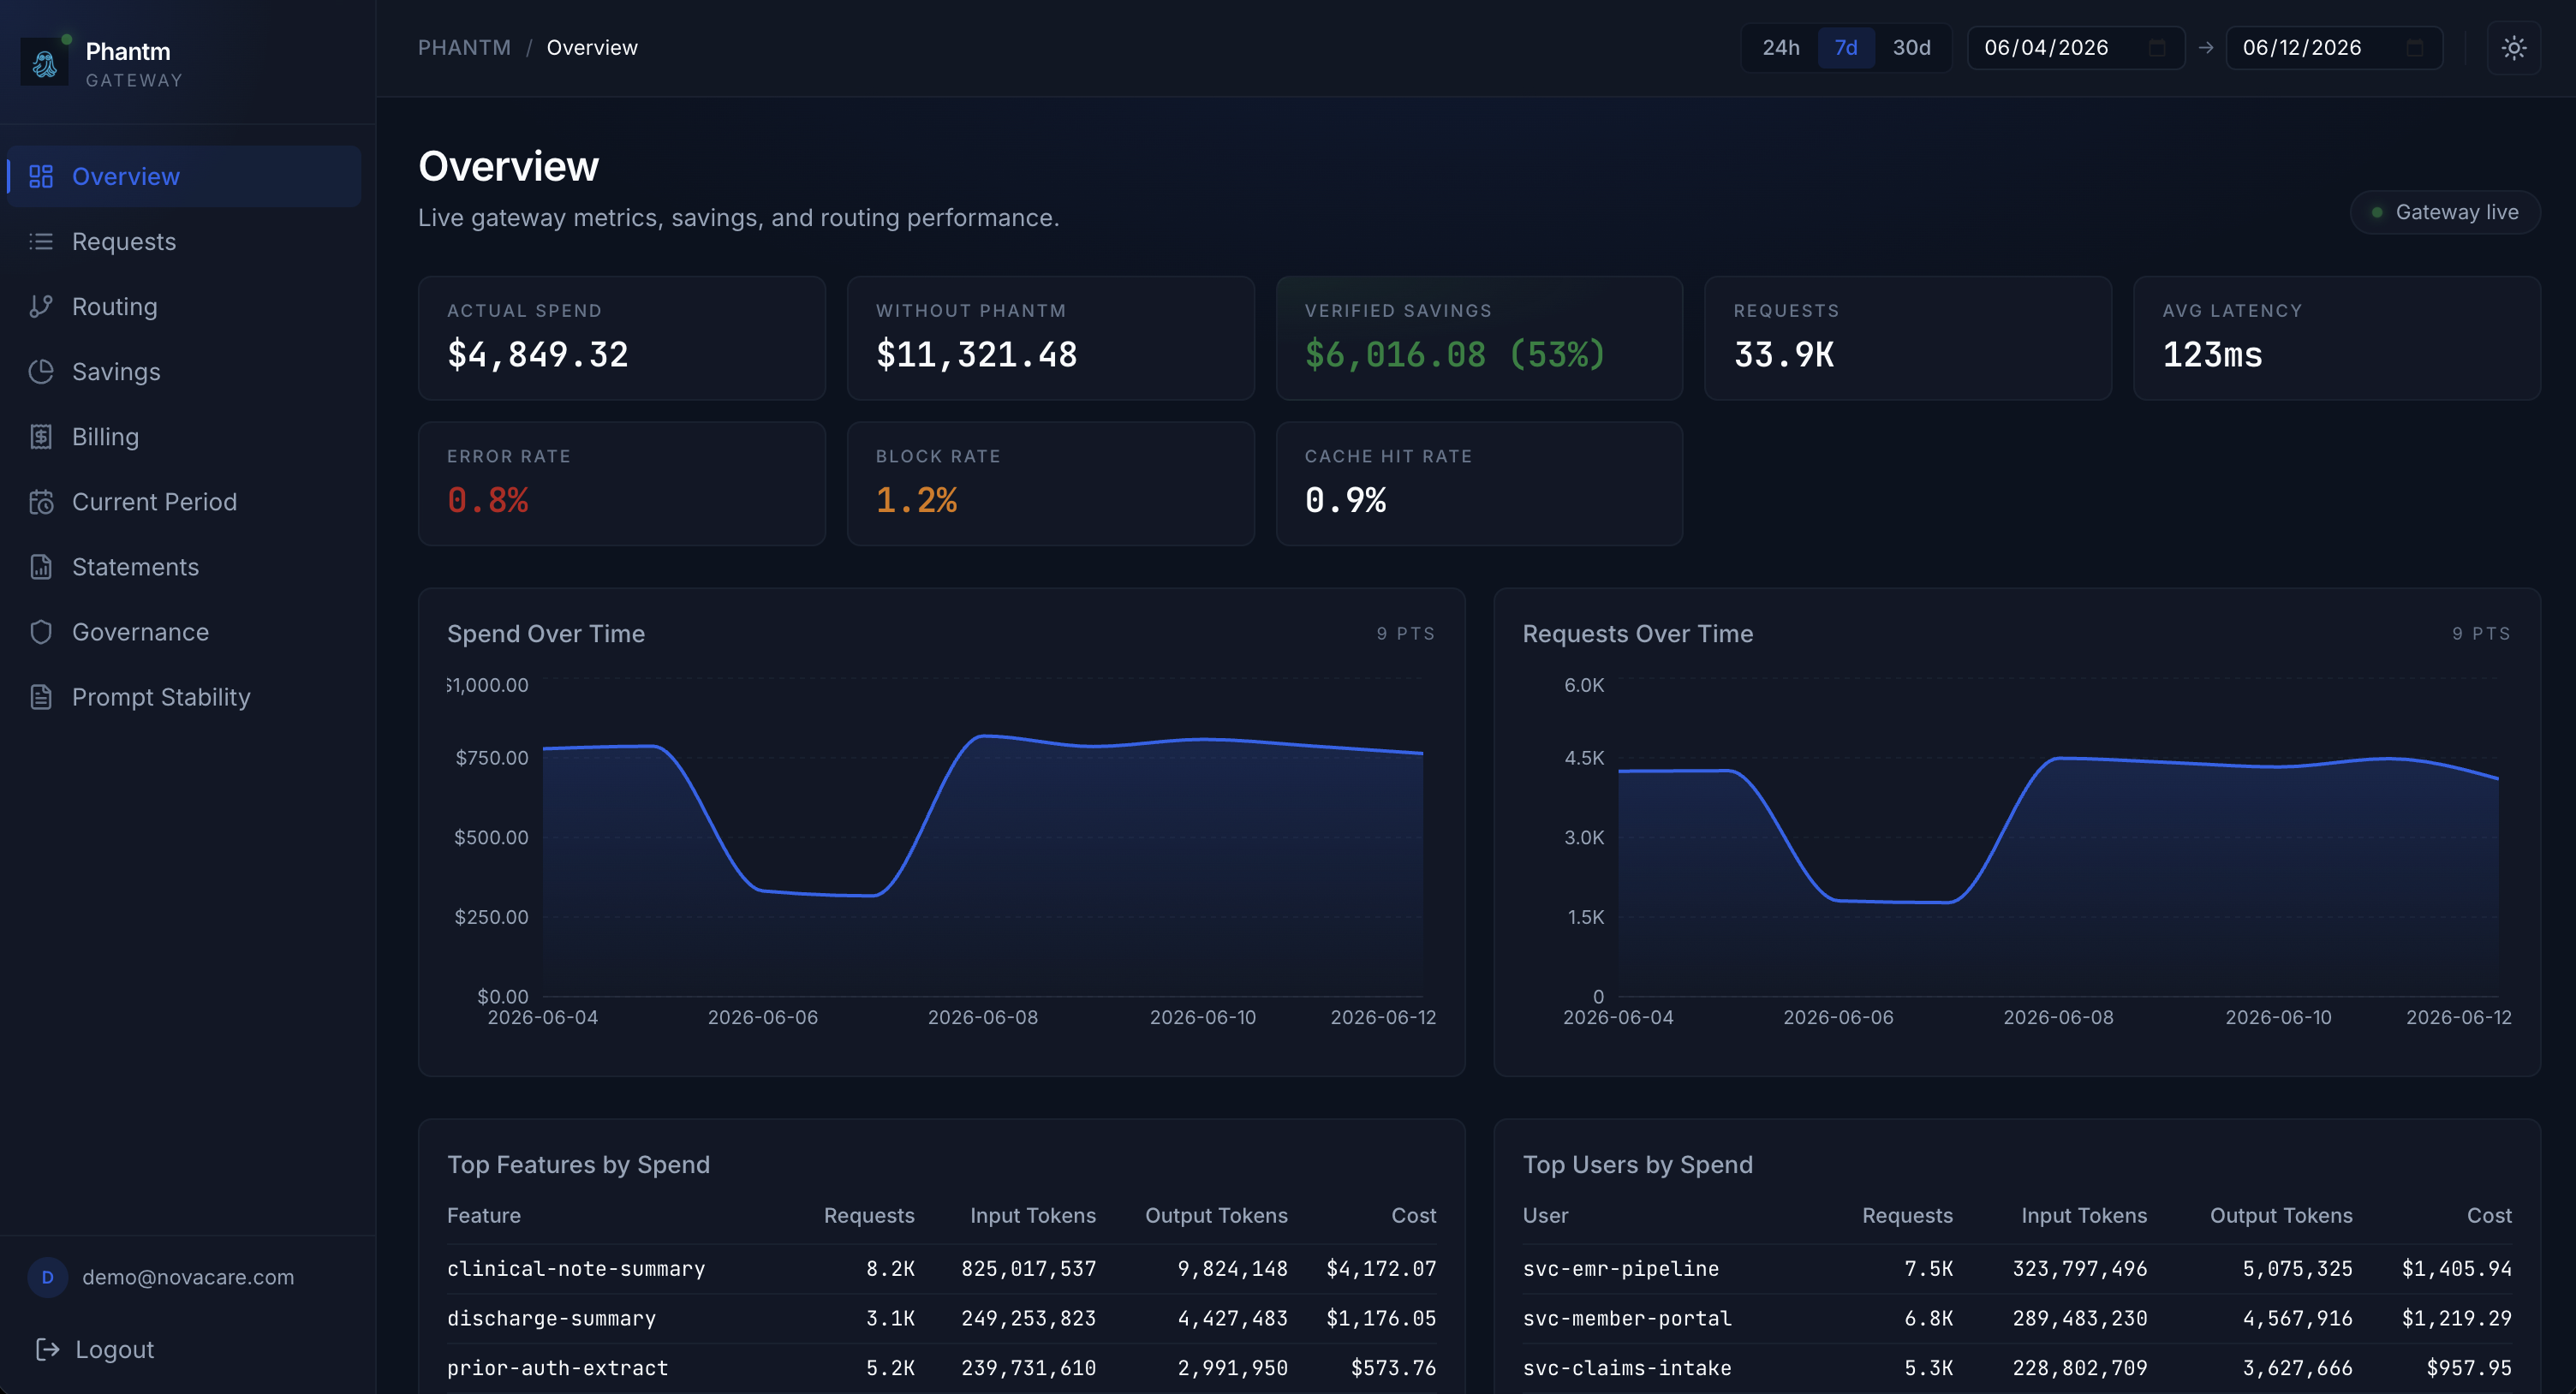Screen dimensions: 2576x1394
Task: Click the end date field 06/12/2026
Action: click(2333, 47)
